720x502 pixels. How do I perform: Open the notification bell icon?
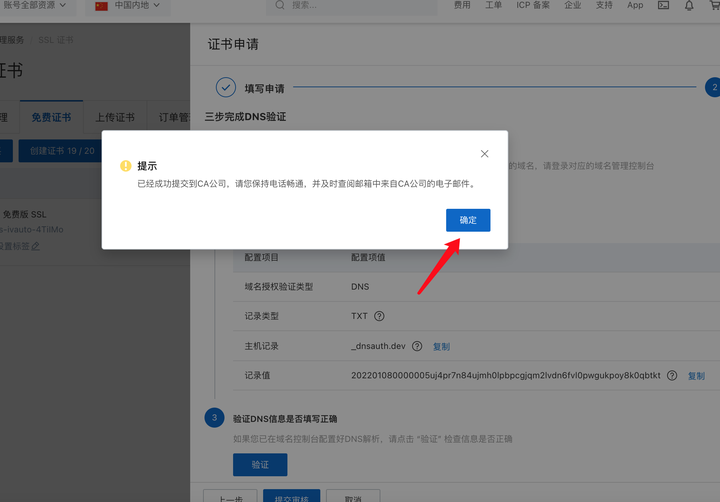coord(689,6)
